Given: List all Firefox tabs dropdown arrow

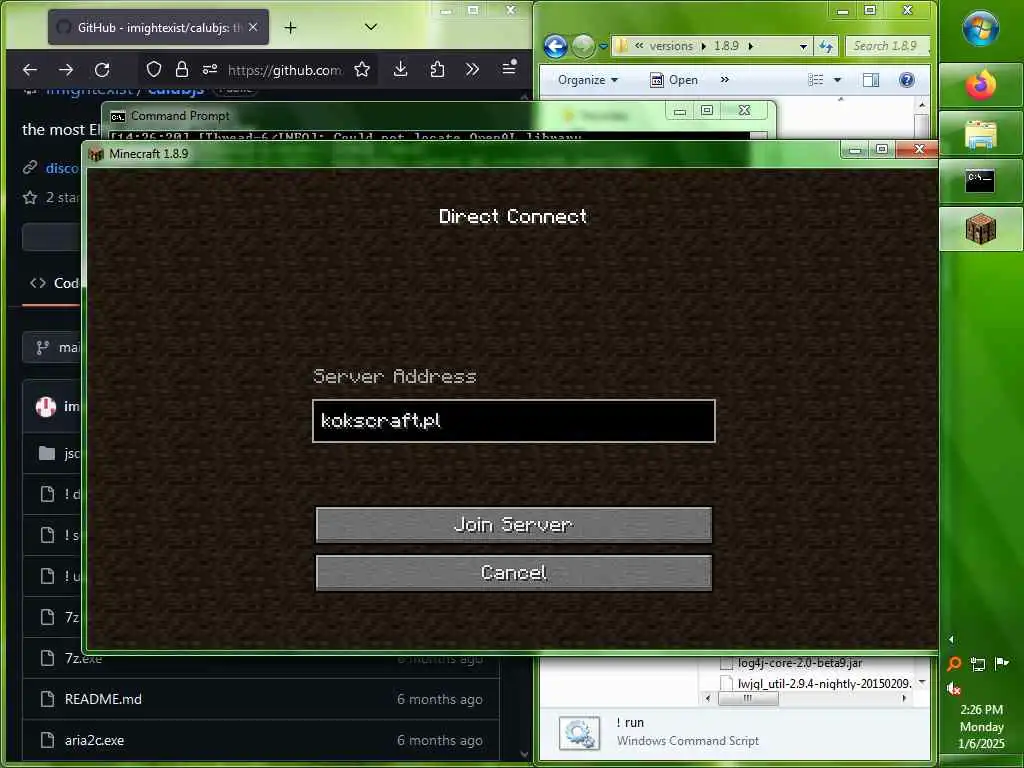Looking at the screenshot, I should [x=371, y=27].
